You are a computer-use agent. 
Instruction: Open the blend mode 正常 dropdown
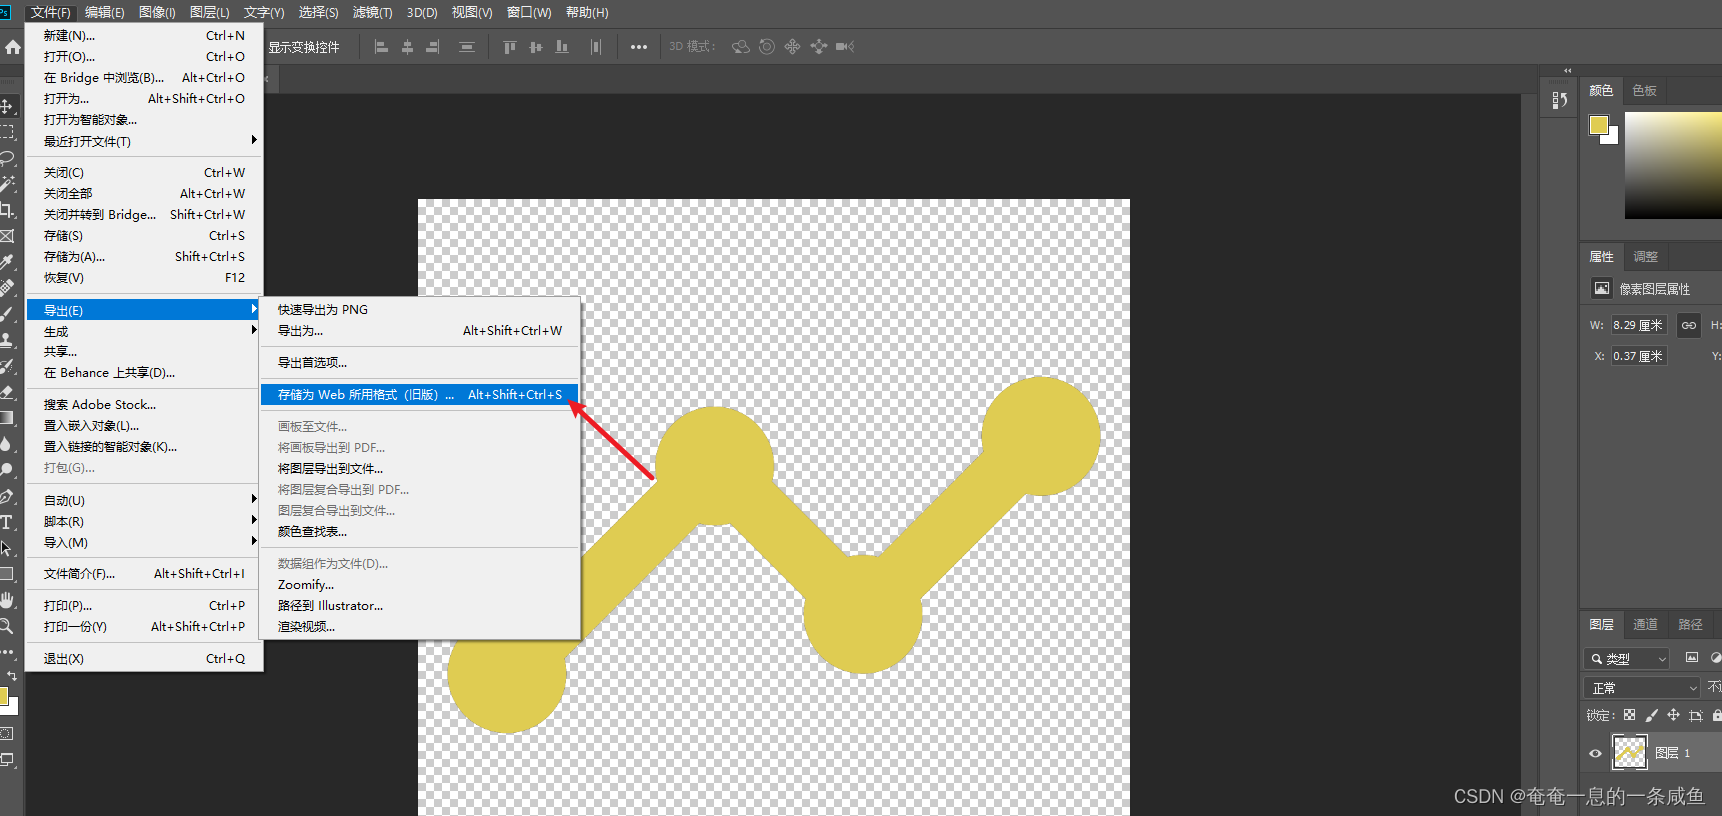click(1643, 688)
